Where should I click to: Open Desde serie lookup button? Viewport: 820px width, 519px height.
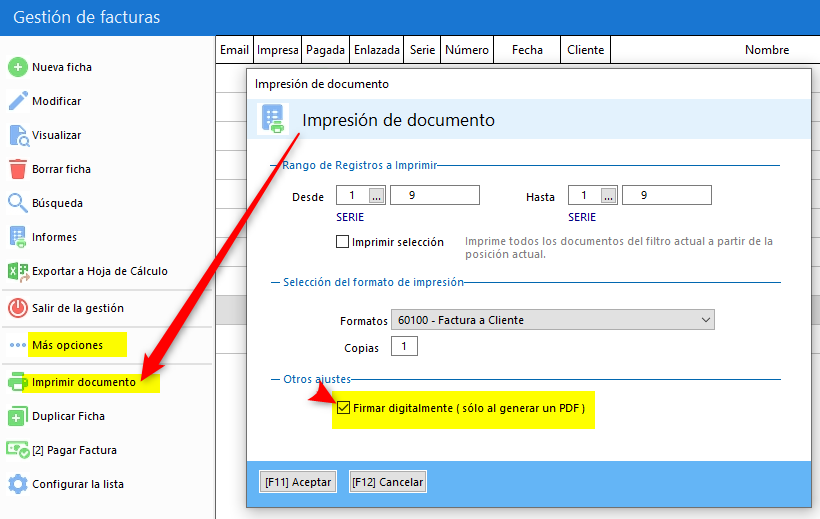point(377,196)
